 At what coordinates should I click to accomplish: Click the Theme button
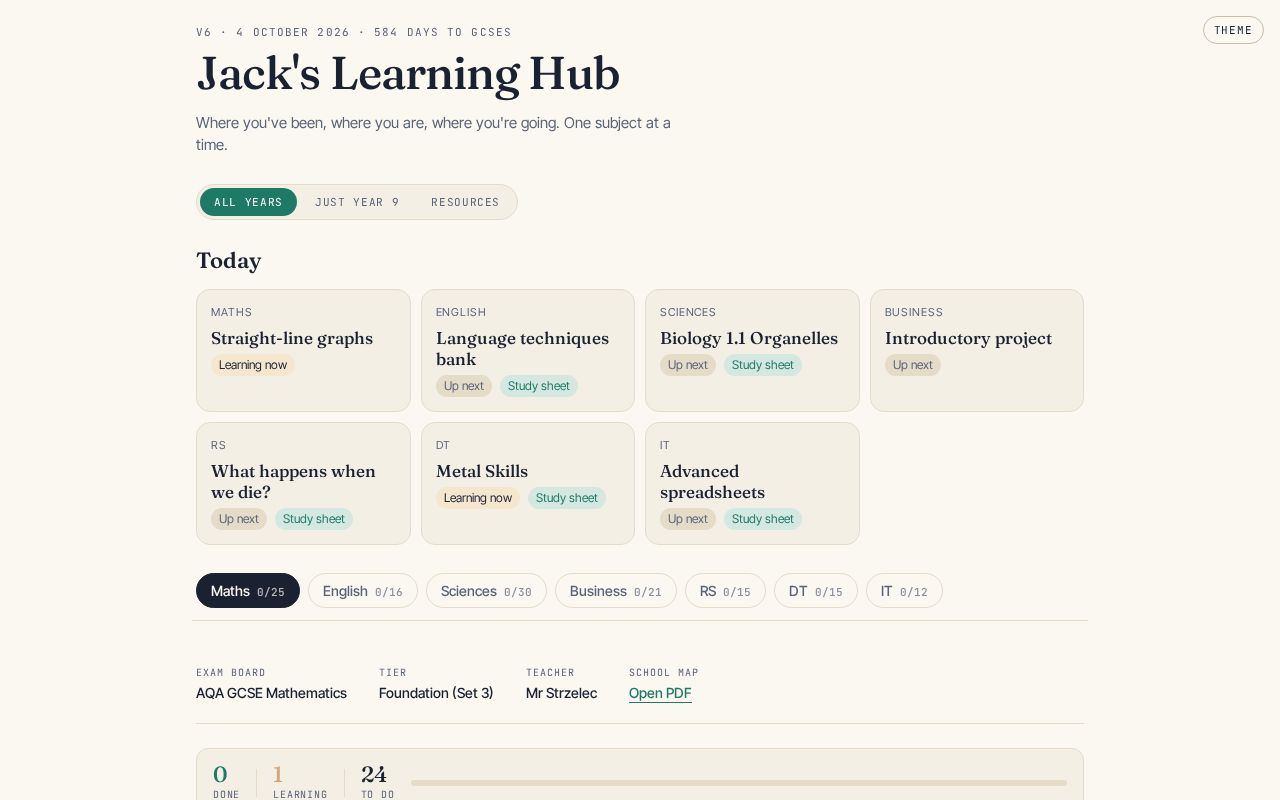[1233, 30]
